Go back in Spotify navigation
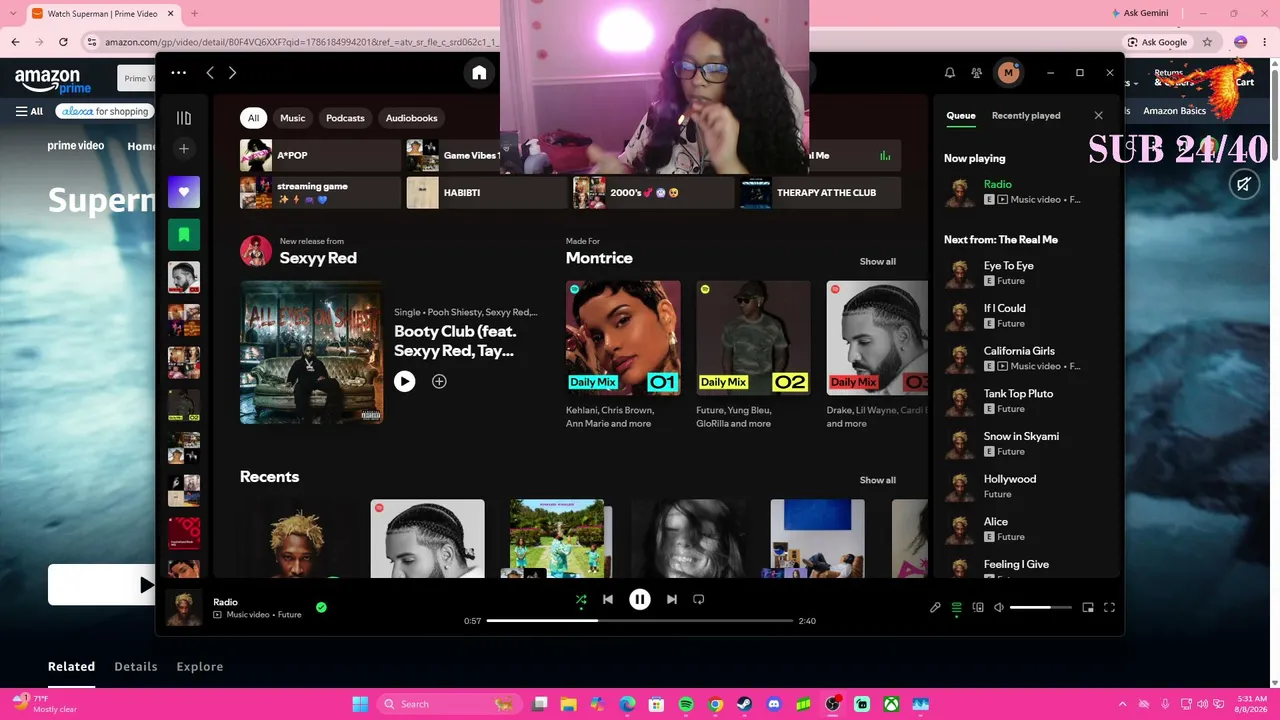This screenshot has height=720, width=1280. (210, 73)
